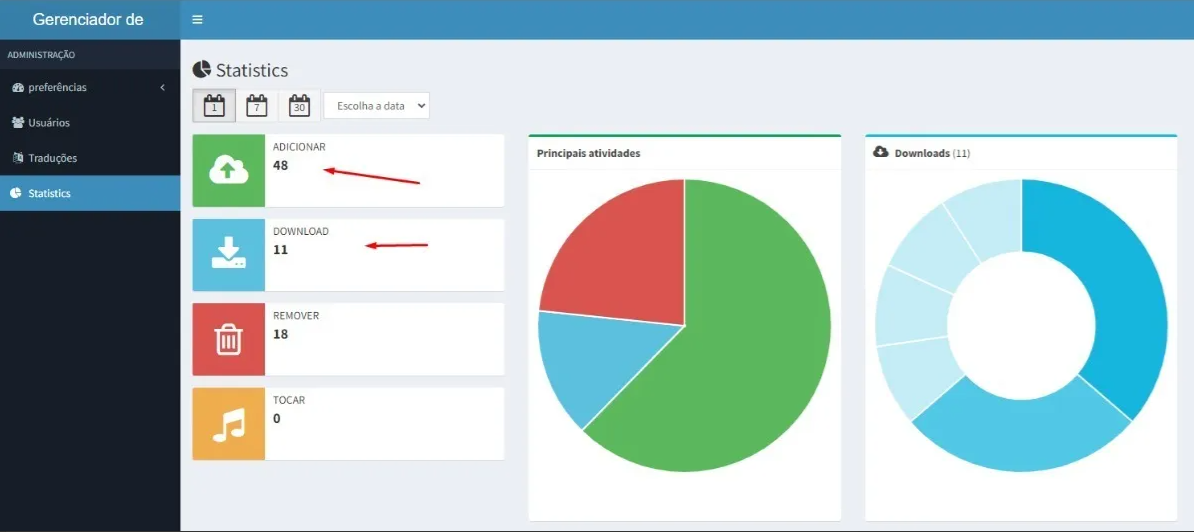Click the 'Gerenciador de' header title
This screenshot has width=1194, height=532.
[88, 20]
